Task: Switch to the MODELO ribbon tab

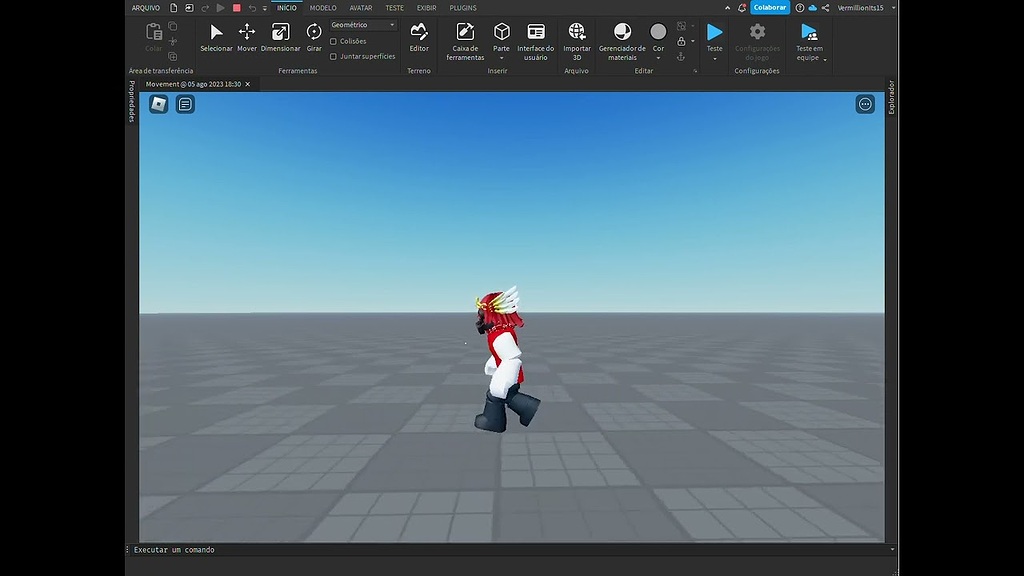Action: coord(322,7)
